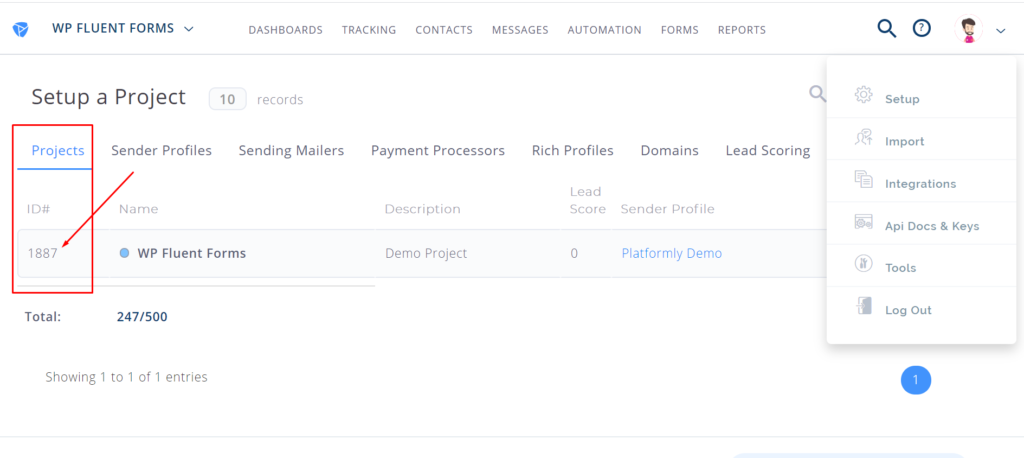1024x458 pixels.
Task: Click the WP Fluent Forms project name
Action: click(x=191, y=254)
